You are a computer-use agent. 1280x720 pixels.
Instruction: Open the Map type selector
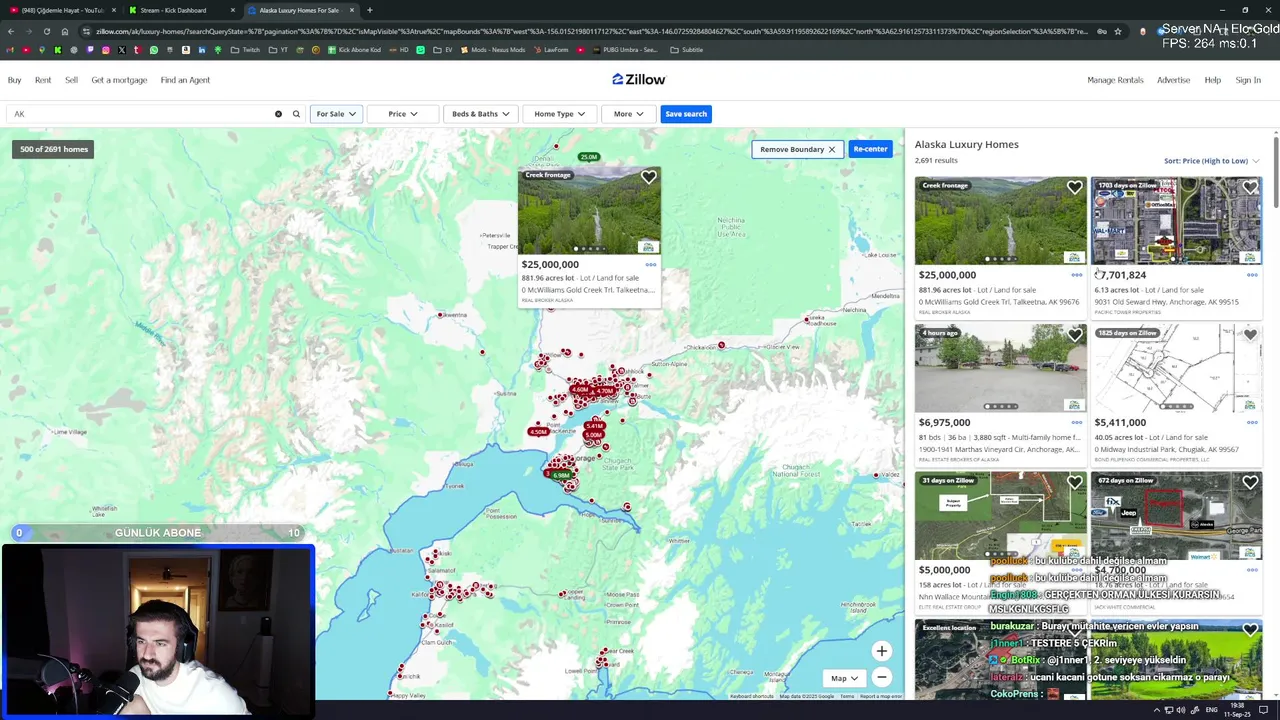845,678
